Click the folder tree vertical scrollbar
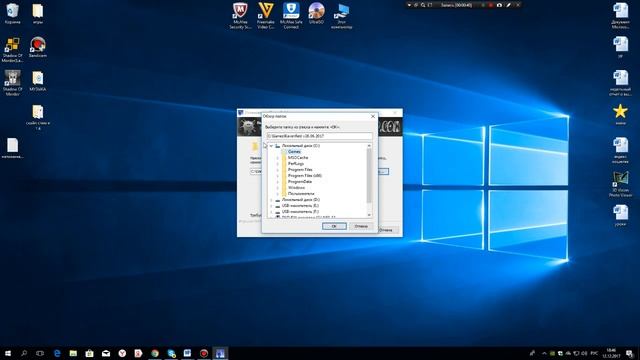This screenshot has width=640, height=360. tap(369, 176)
